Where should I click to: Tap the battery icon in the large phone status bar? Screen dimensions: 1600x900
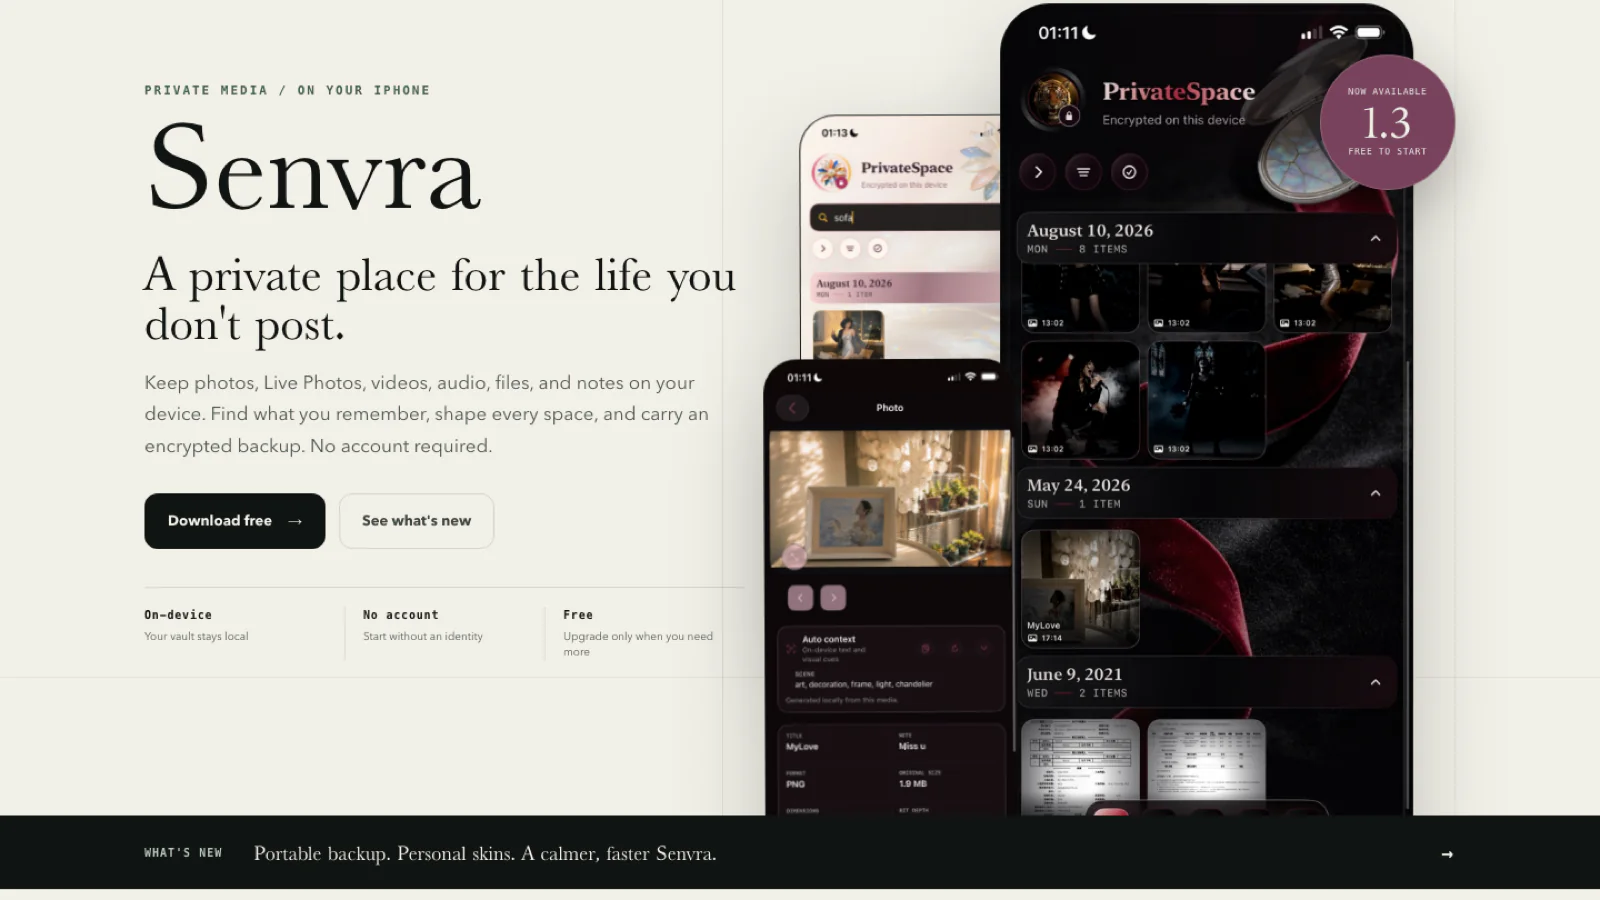point(1370,33)
